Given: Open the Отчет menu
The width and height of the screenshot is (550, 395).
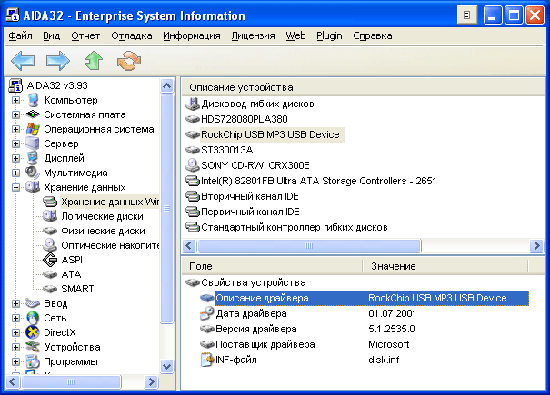Looking at the screenshot, I should click(x=86, y=36).
